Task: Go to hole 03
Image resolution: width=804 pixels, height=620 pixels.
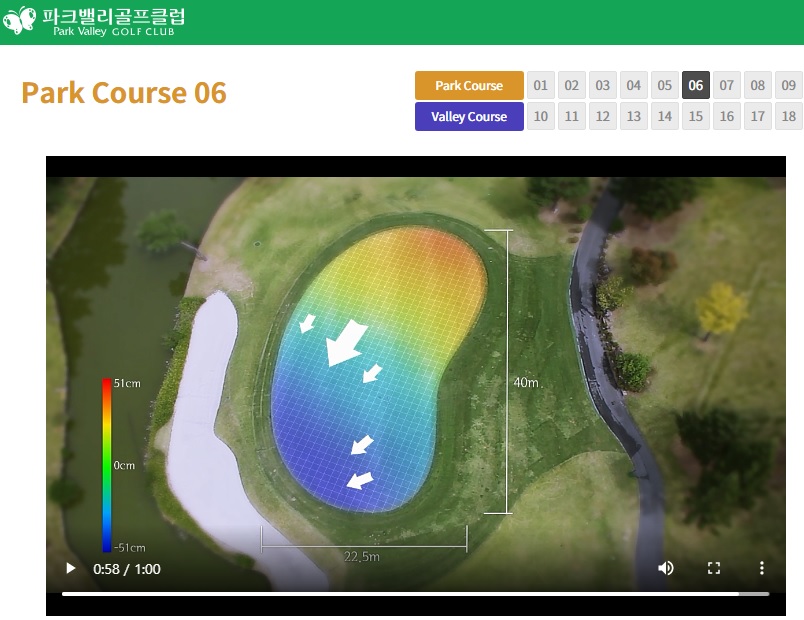Action: click(603, 85)
